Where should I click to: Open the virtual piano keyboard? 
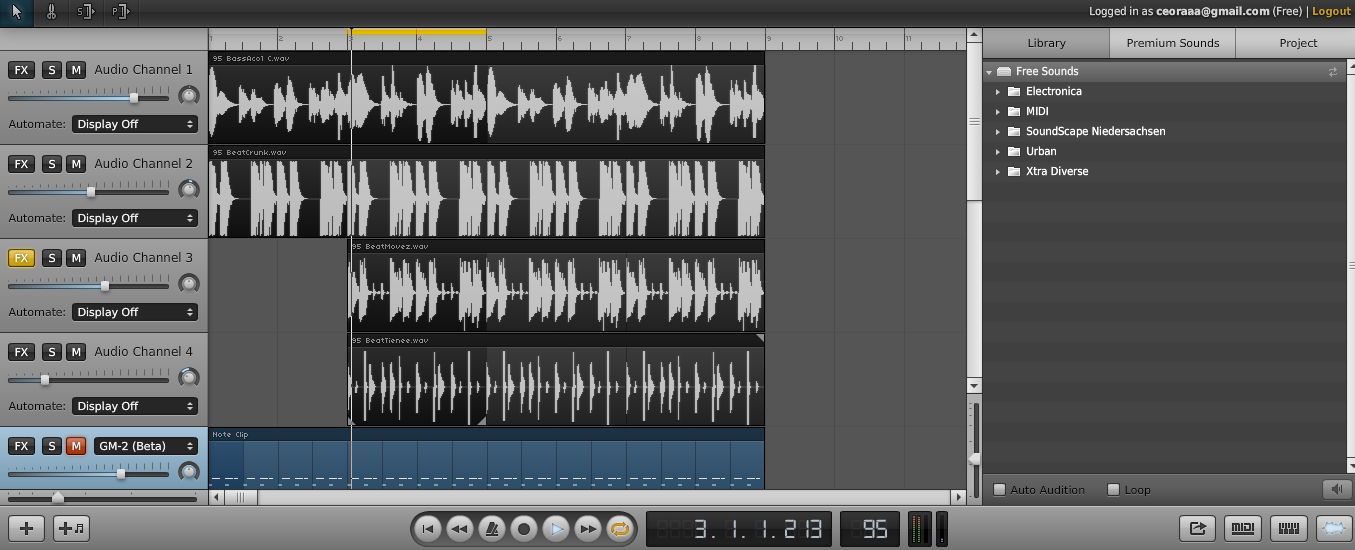tap(1289, 529)
